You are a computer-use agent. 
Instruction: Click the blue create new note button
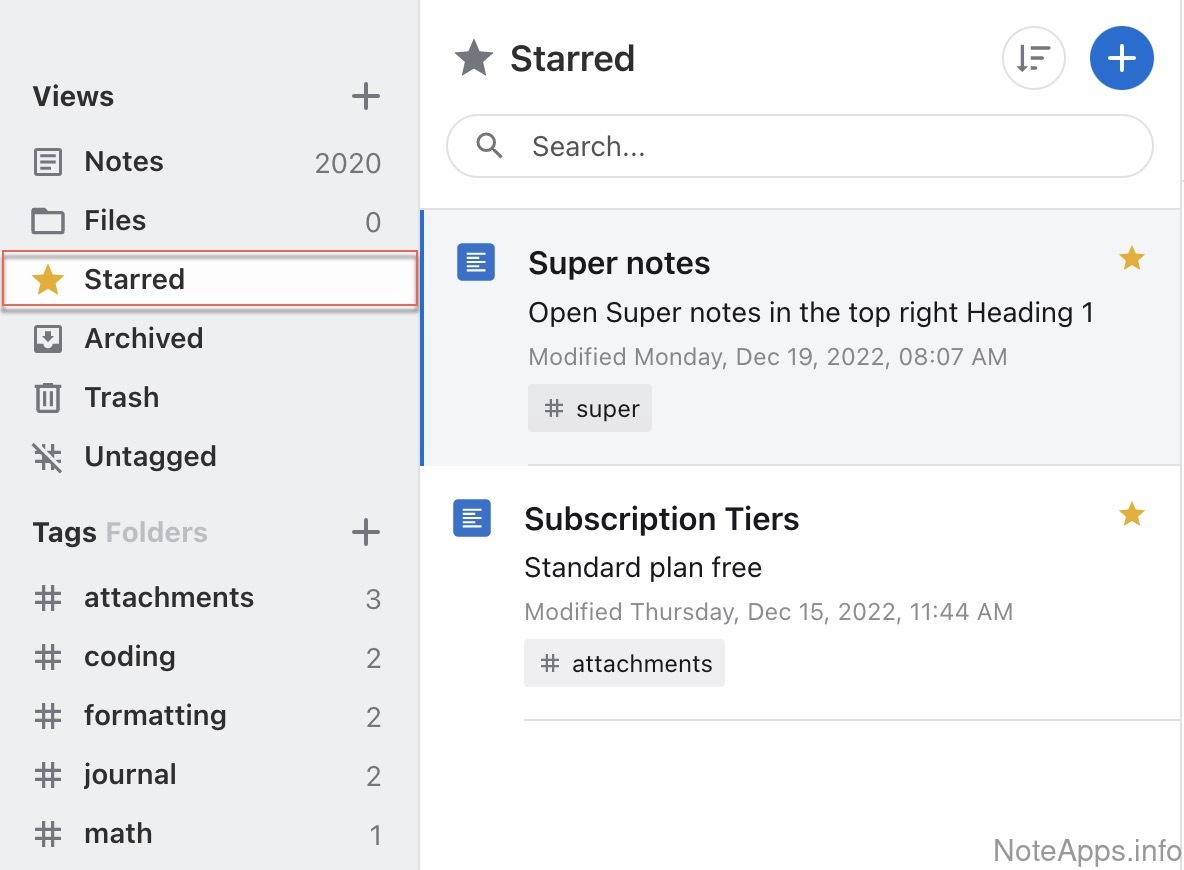pos(1121,59)
